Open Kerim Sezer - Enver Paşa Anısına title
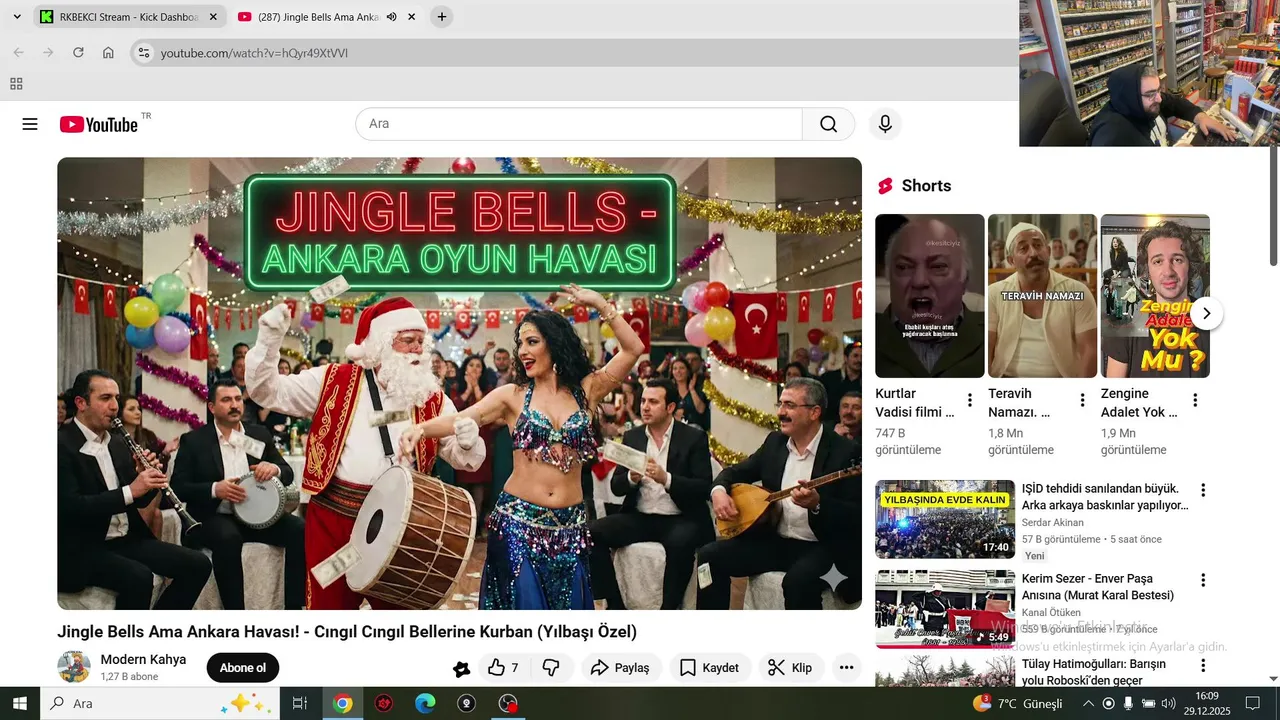This screenshot has width=1280, height=720. pos(1098,587)
